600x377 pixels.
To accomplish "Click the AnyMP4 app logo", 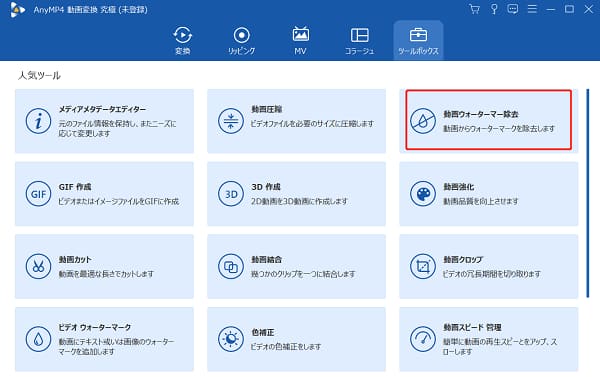I will tap(17, 10).
